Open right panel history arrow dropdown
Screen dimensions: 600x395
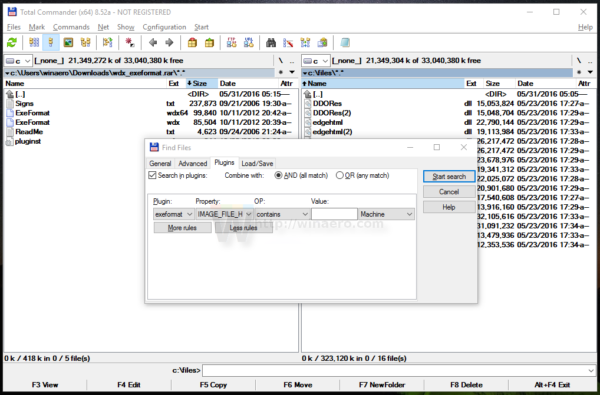pos(590,72)
